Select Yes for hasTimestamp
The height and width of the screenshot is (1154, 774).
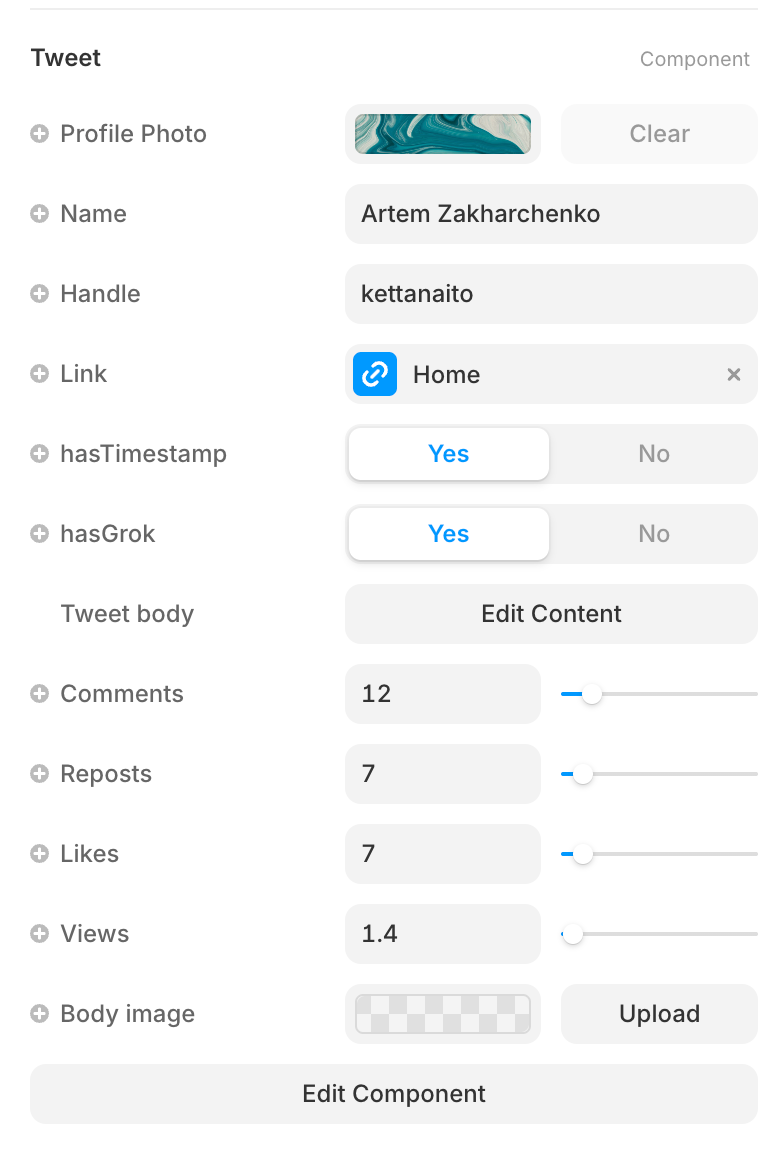tap(448, 453)
